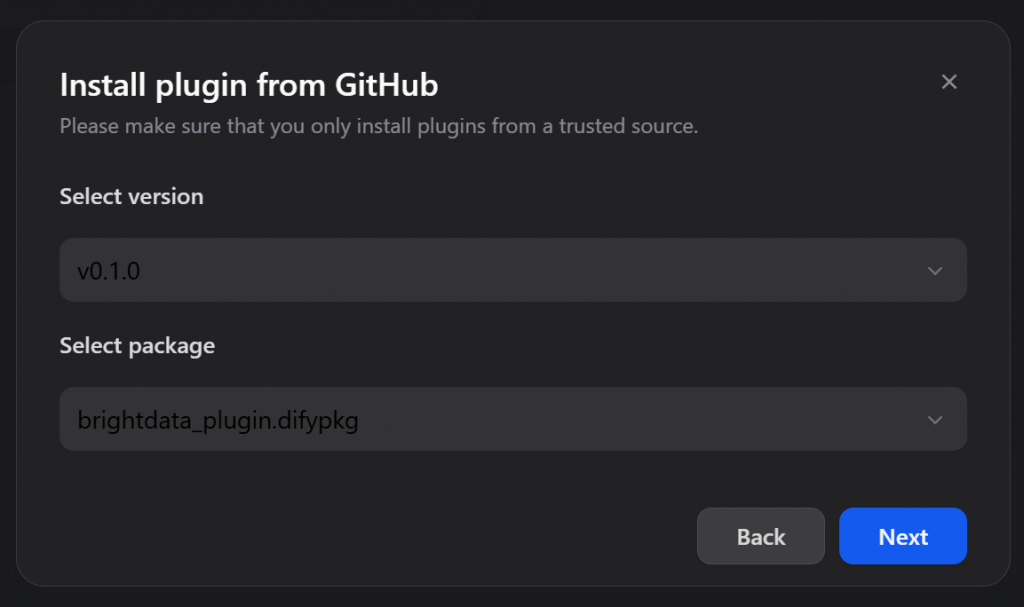Expand the package selector showing brightdata_plugin.difypkg
This screenshot has height=607, width=1024.
click(512, 419)
